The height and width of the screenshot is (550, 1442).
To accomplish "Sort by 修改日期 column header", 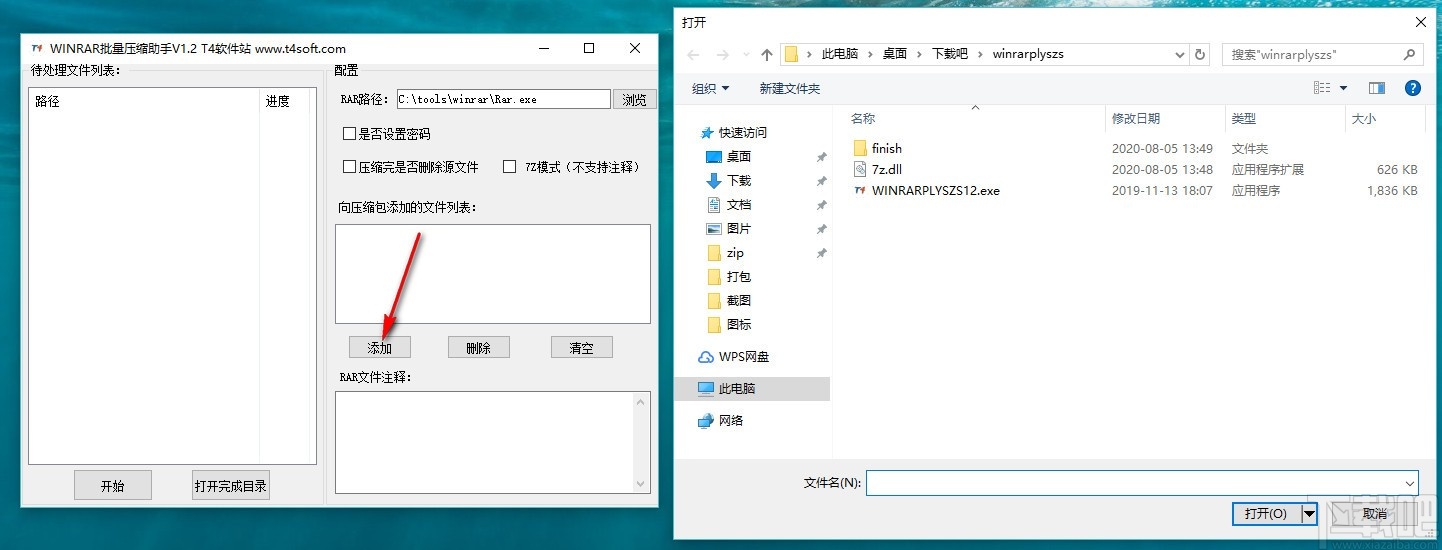I will point(1163,119).
